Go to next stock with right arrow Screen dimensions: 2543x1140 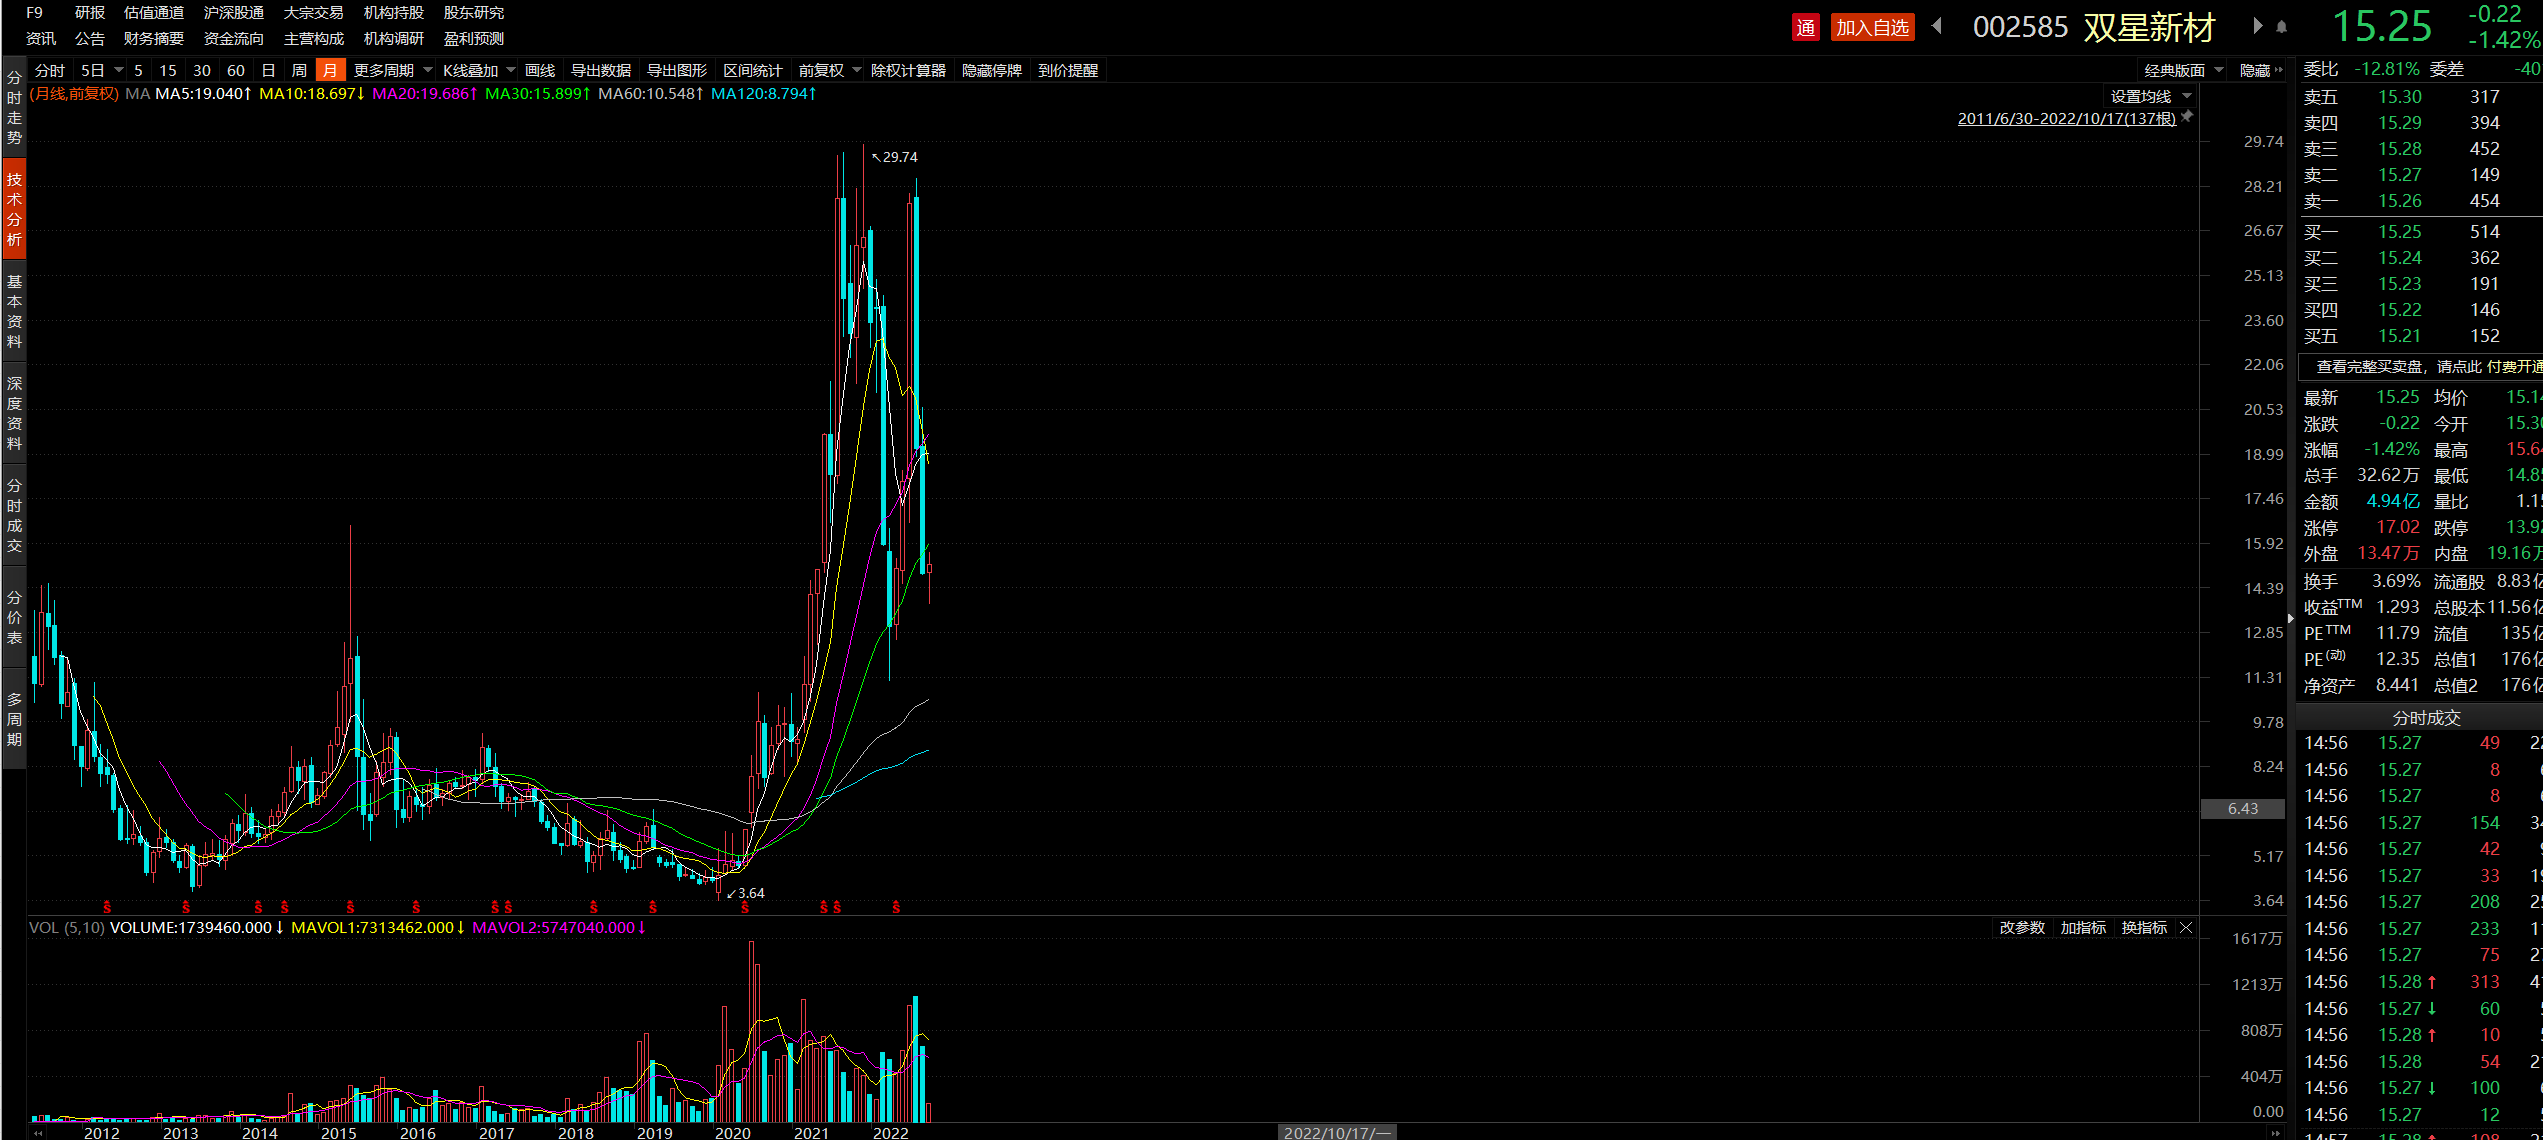click(x=2257, y=26)
